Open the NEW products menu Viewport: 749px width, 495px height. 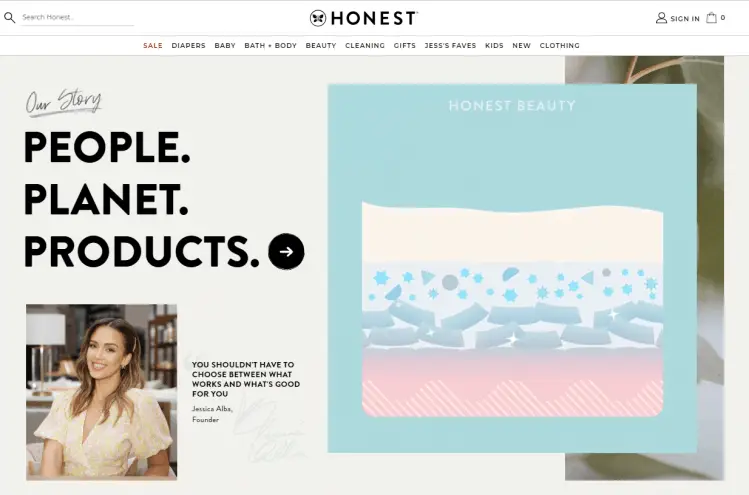[521, 45]
